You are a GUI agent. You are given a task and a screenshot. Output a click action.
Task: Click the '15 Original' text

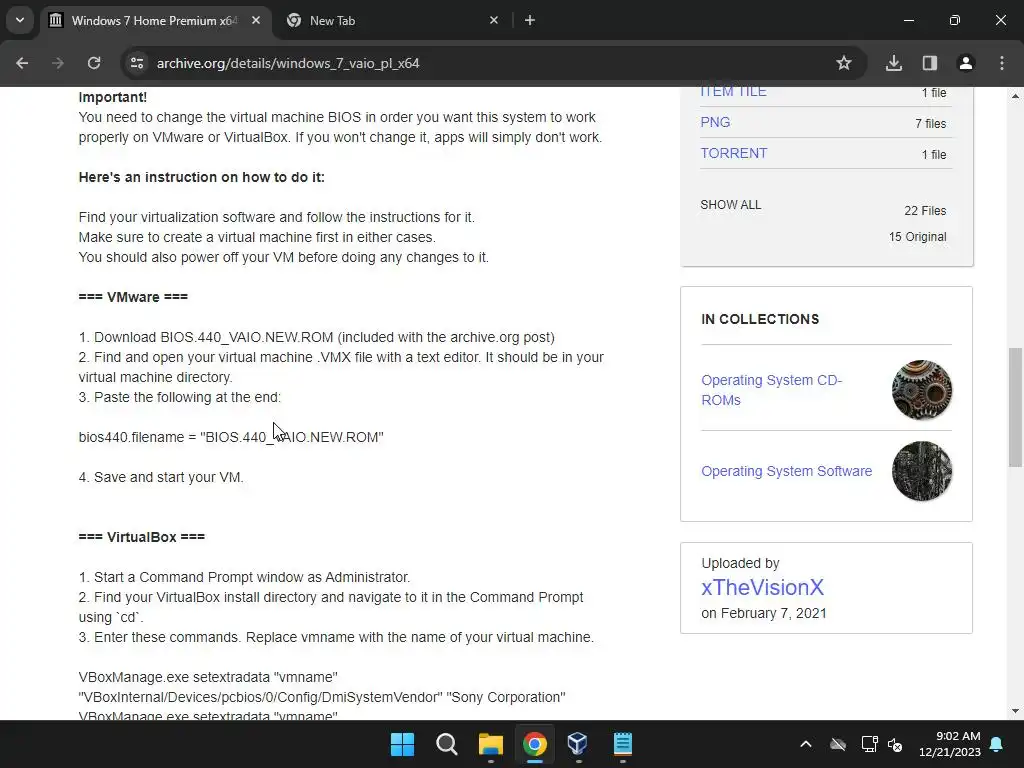tap(917, 236)
